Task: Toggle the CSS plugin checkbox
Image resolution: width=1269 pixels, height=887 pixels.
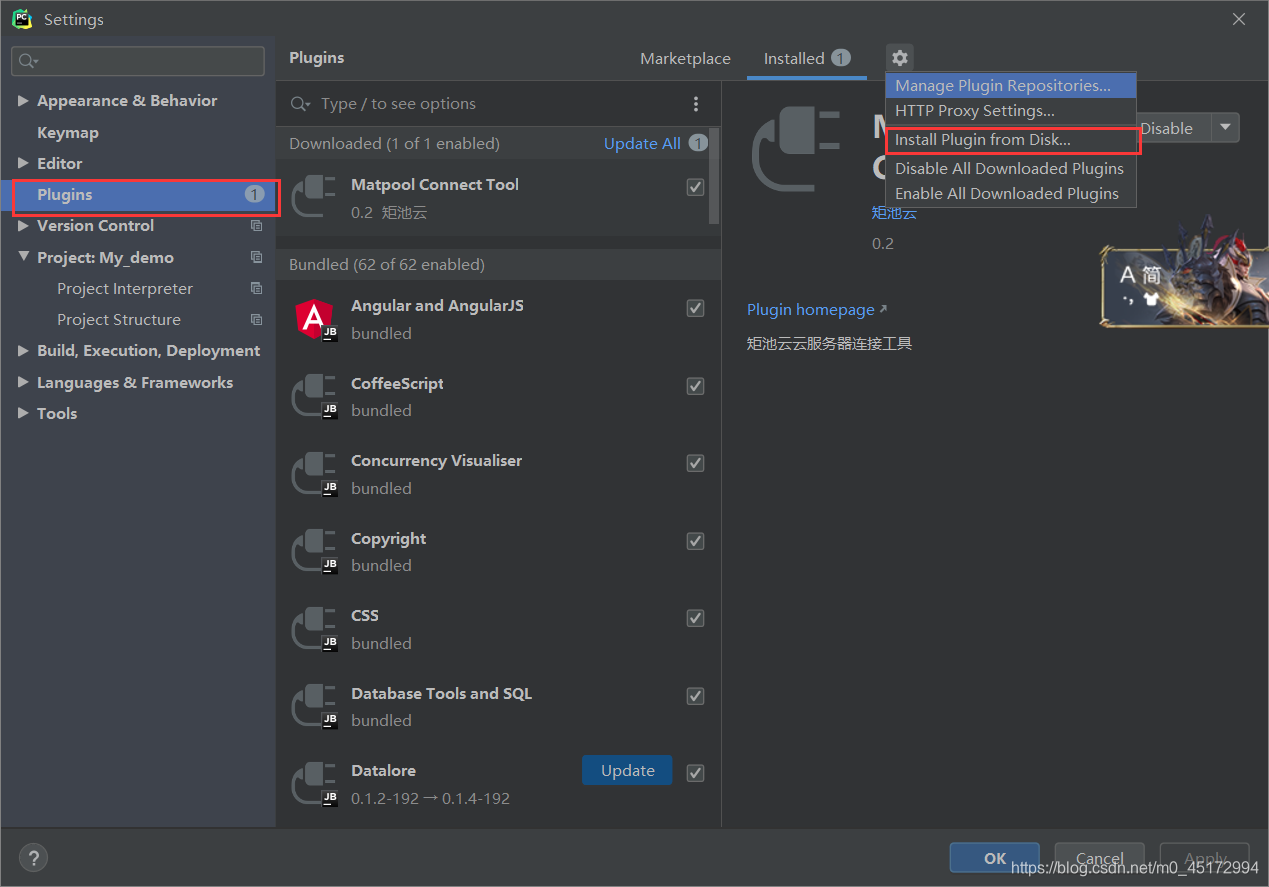Action: [x=695, y=618]
